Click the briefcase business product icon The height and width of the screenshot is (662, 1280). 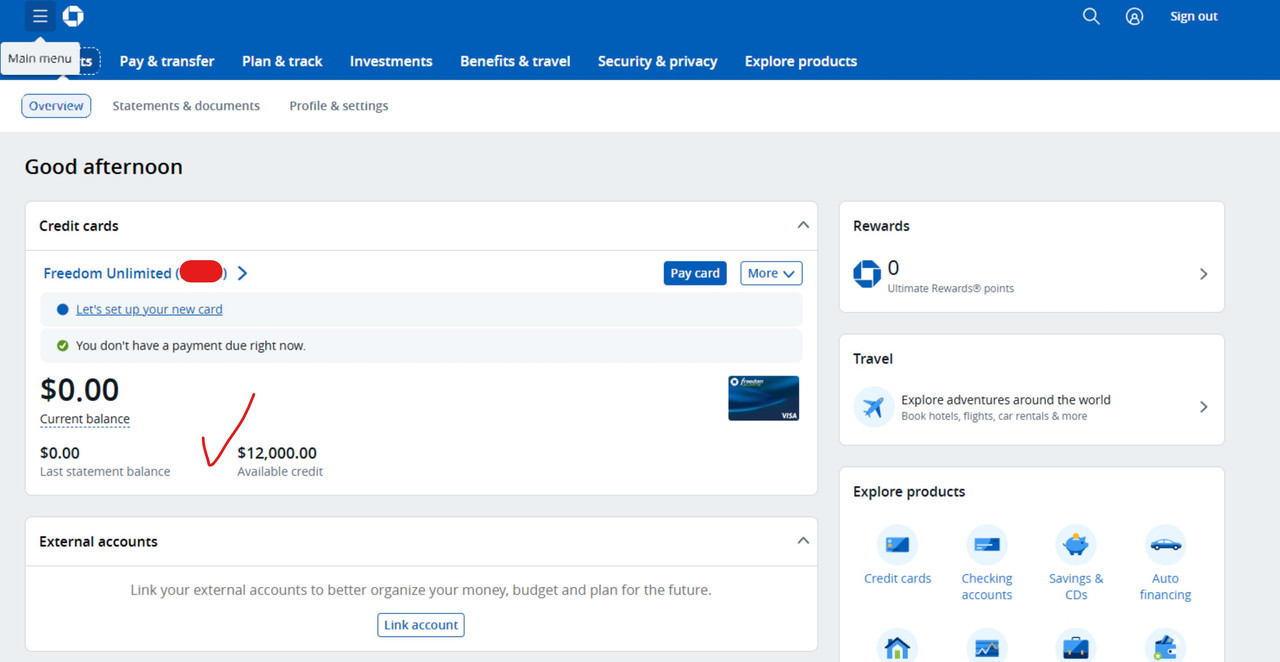point(1076,646)
